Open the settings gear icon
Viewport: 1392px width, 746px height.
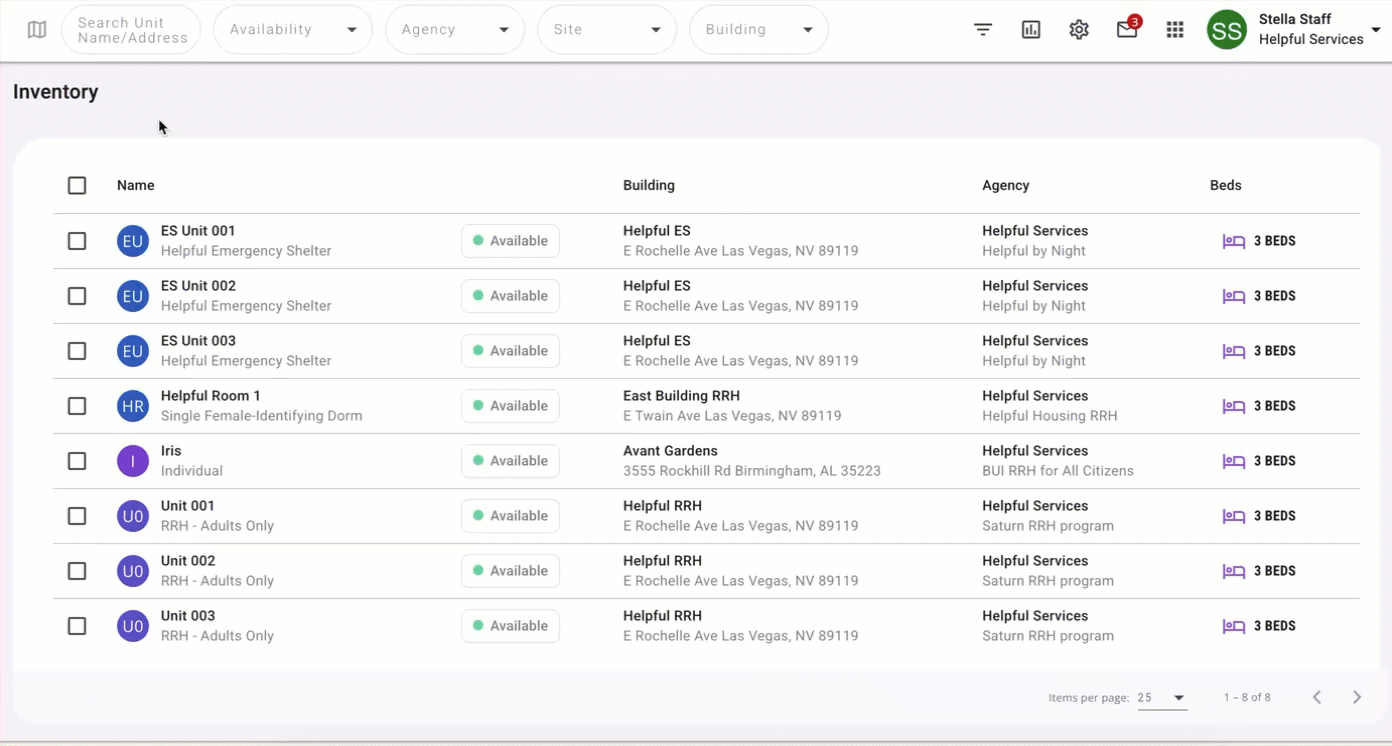(1079, 30)
